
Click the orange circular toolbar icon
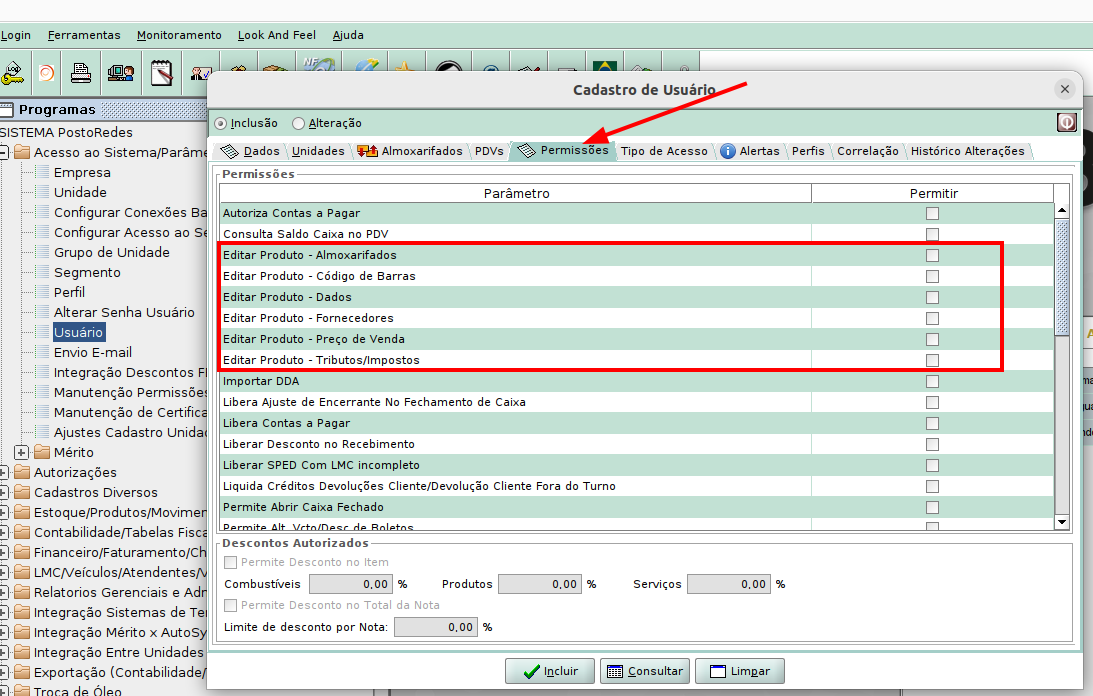(x=46, y=73)
